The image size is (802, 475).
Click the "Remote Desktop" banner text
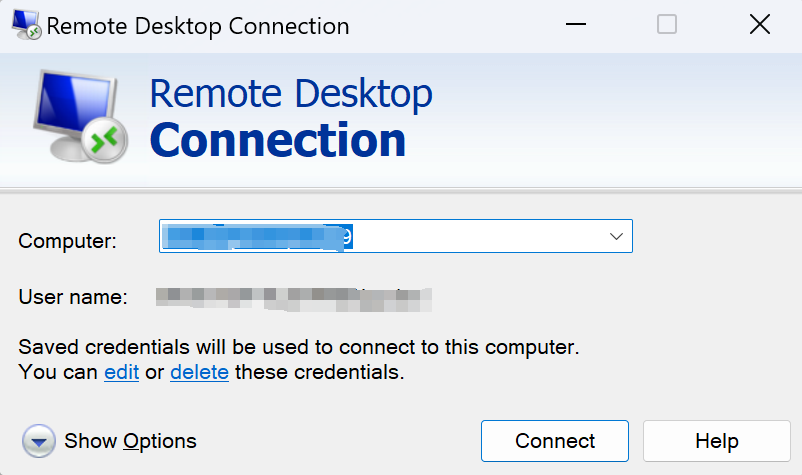pyautogui.click(x=291, y=94)
